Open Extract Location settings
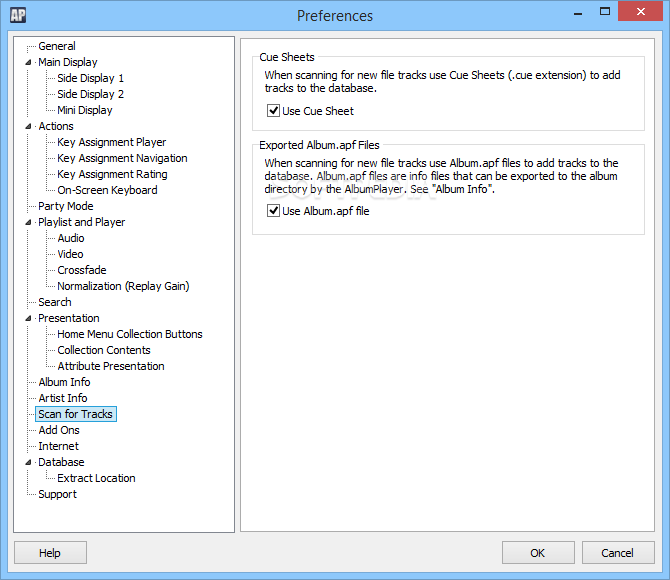Screen dimensions: 670x580 (97, 478)
